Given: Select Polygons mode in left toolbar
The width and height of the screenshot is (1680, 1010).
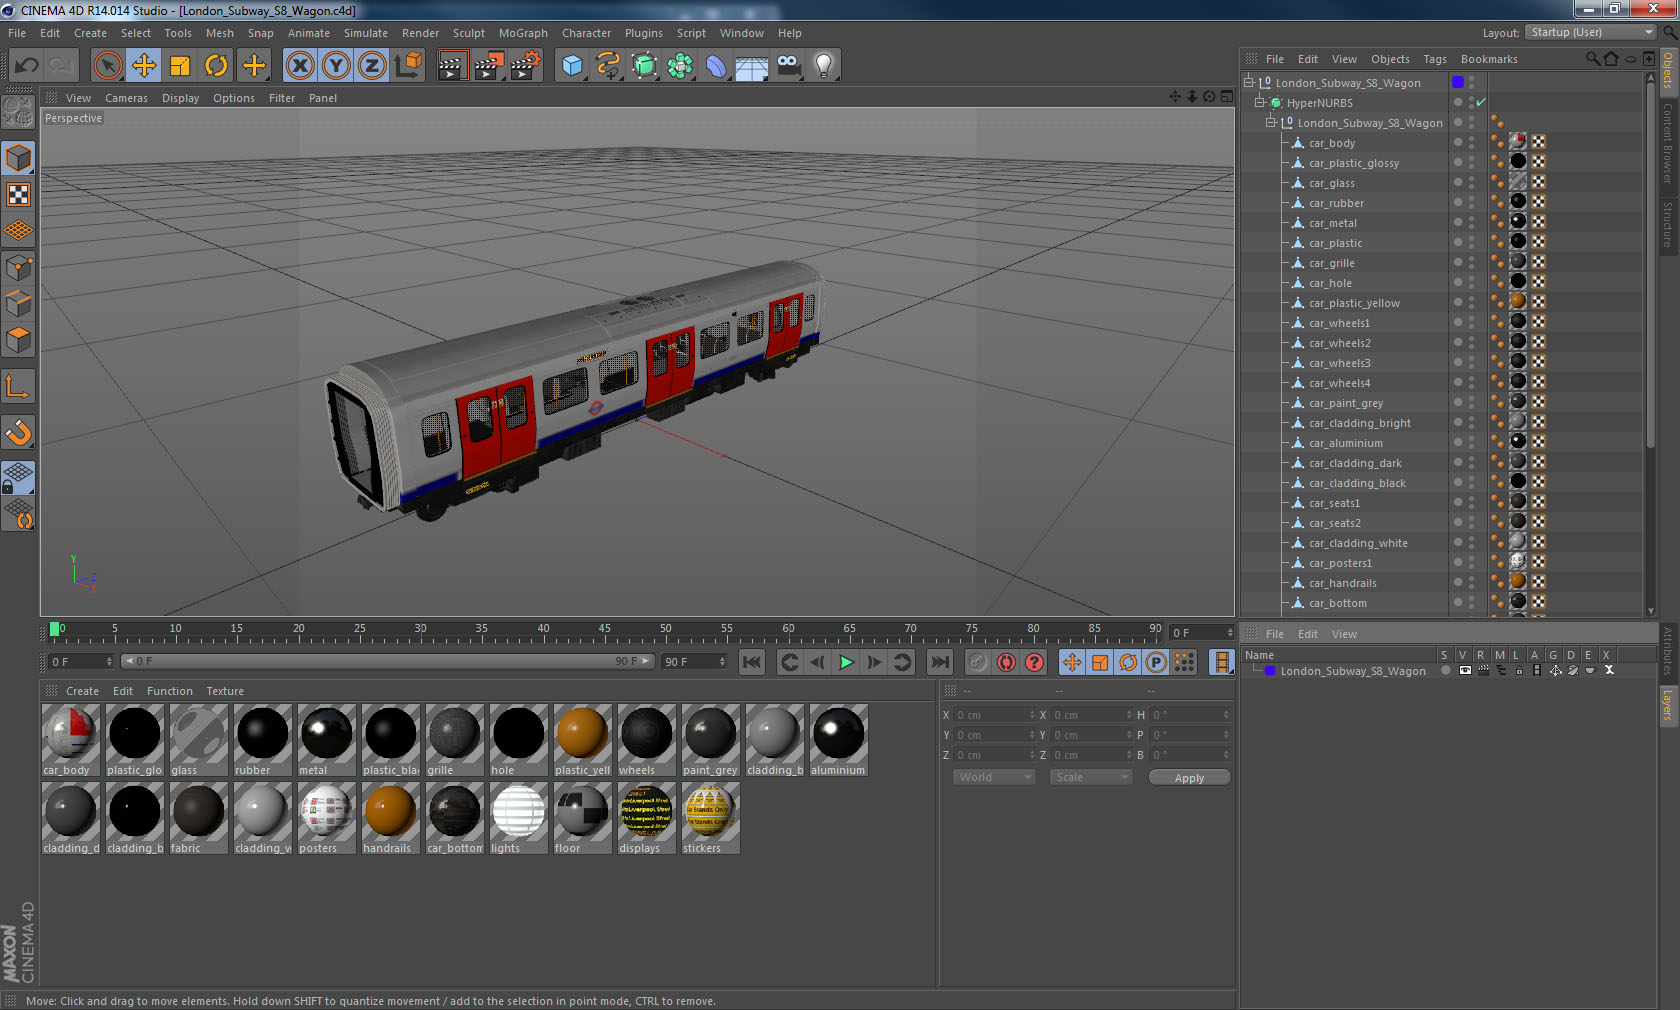Looking at the screenshot, I should (x=18, y=340).
